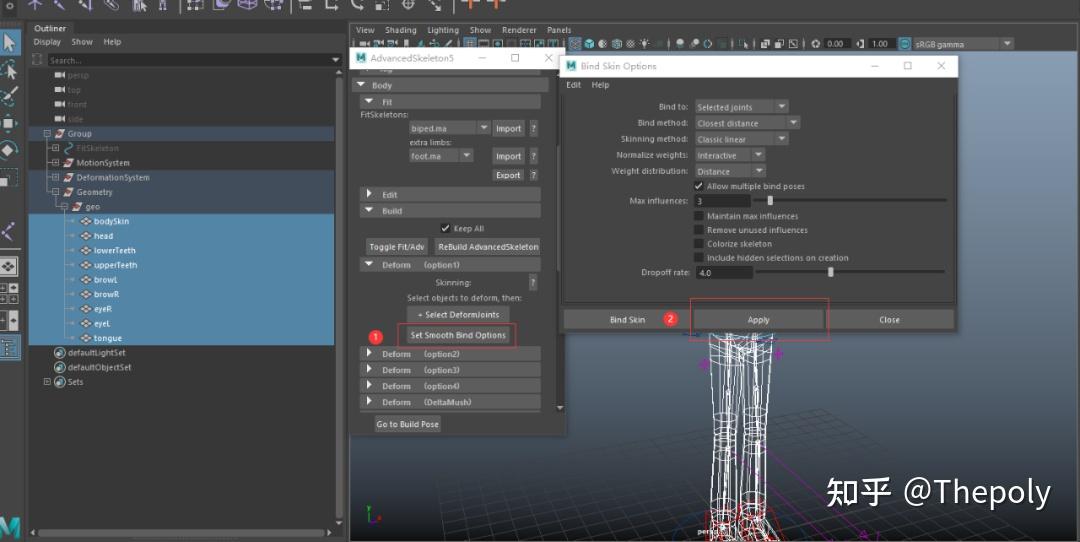Viewport: 1080px width, 542px height.
Task: Click Set Smooth Bind Options button
Action: point(458,335)
